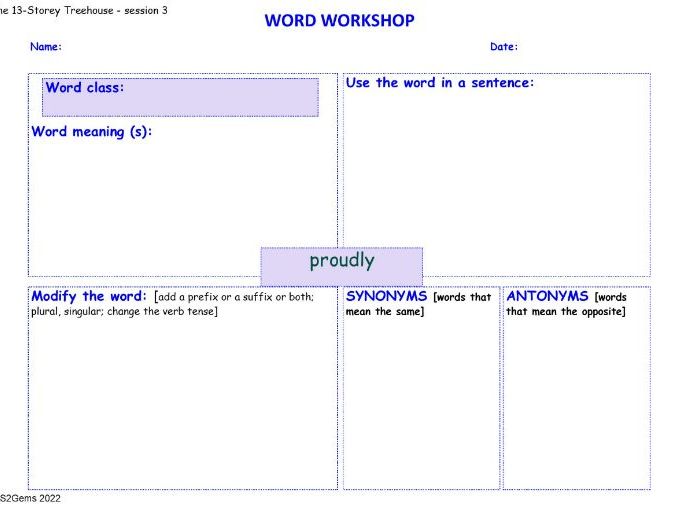Click the Use the word in a sentence heading
The width and height of the screenshot is (678, 509).
point(440,83)
